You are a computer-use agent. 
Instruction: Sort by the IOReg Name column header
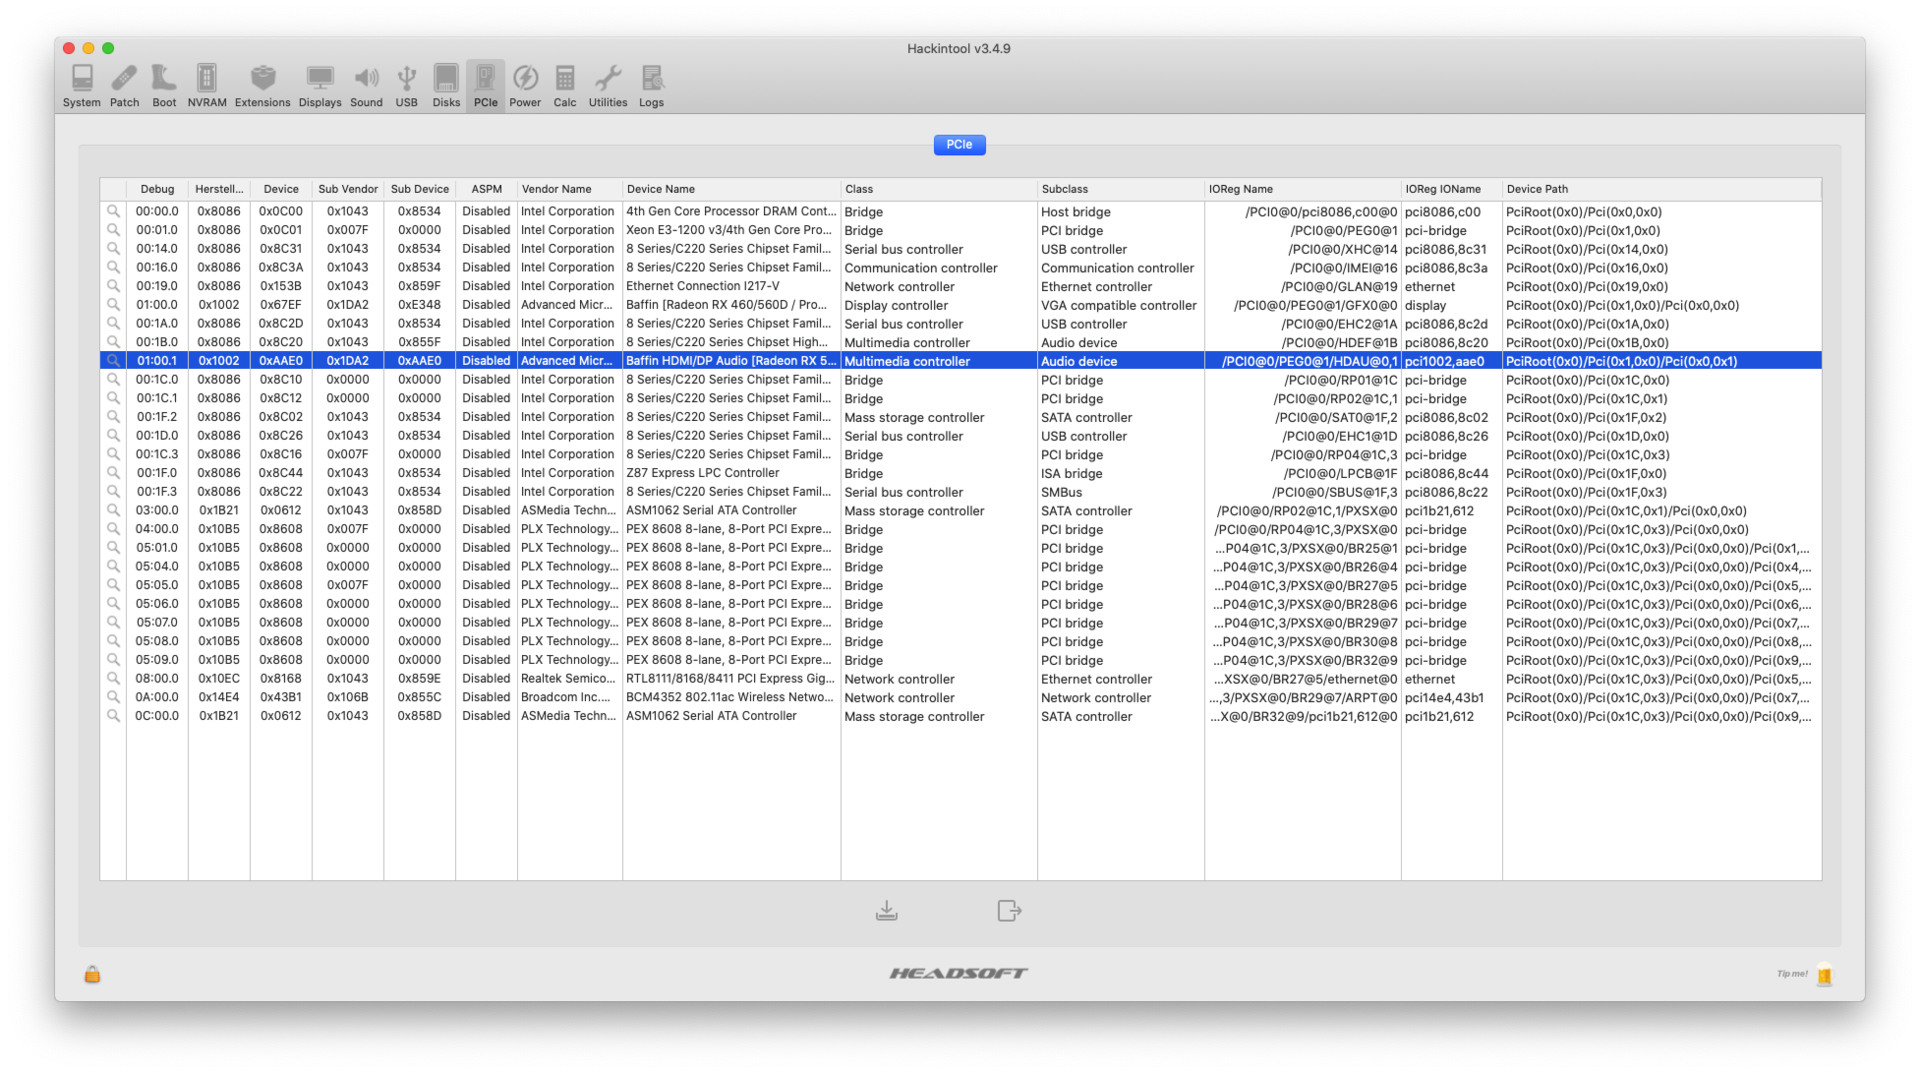coord(1303,189)
